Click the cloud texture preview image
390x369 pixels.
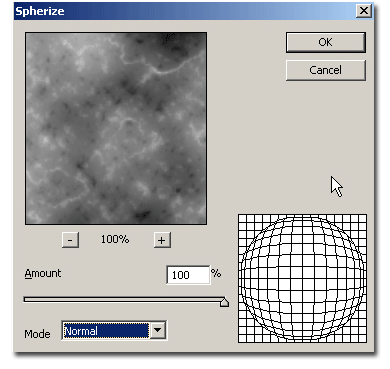116,128
